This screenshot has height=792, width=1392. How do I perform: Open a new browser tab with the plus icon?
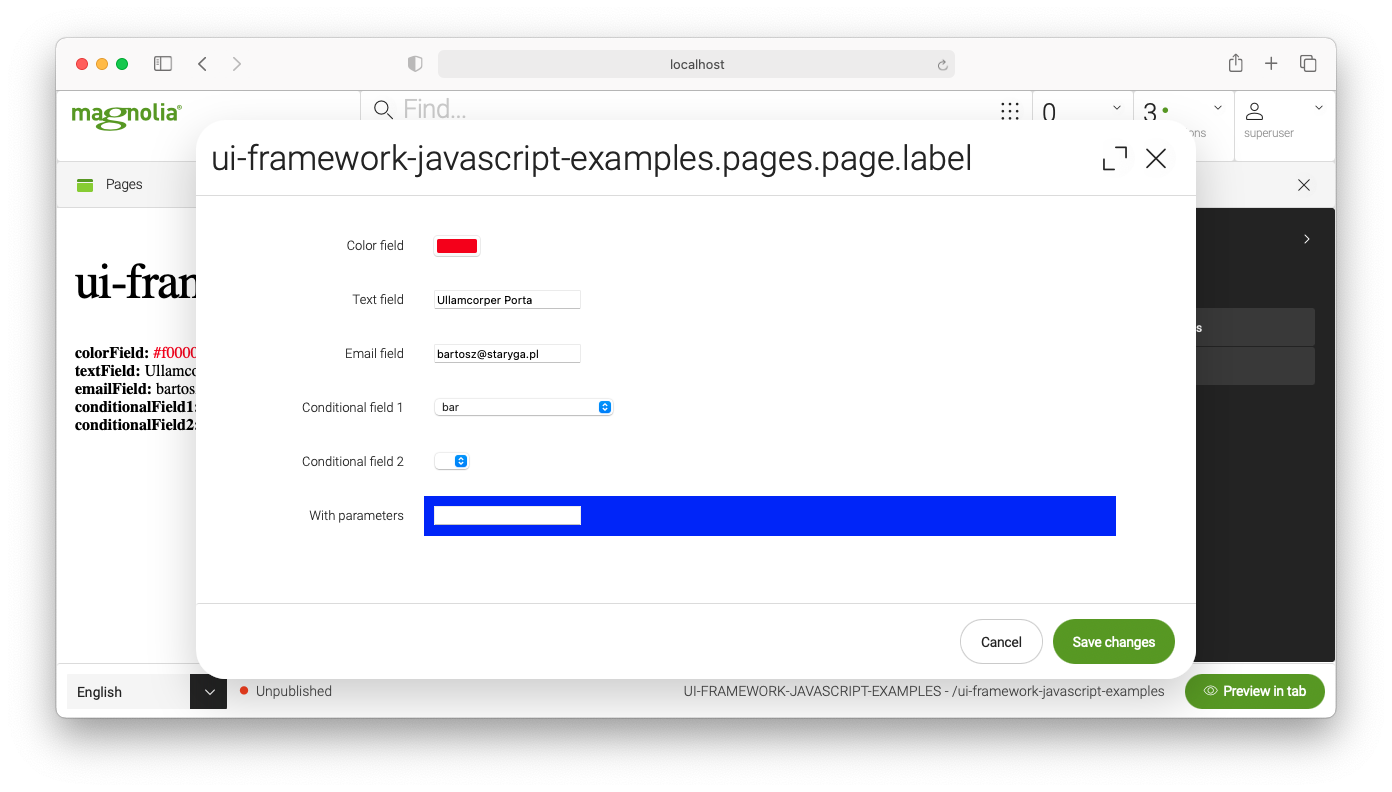click(1271, 63)
